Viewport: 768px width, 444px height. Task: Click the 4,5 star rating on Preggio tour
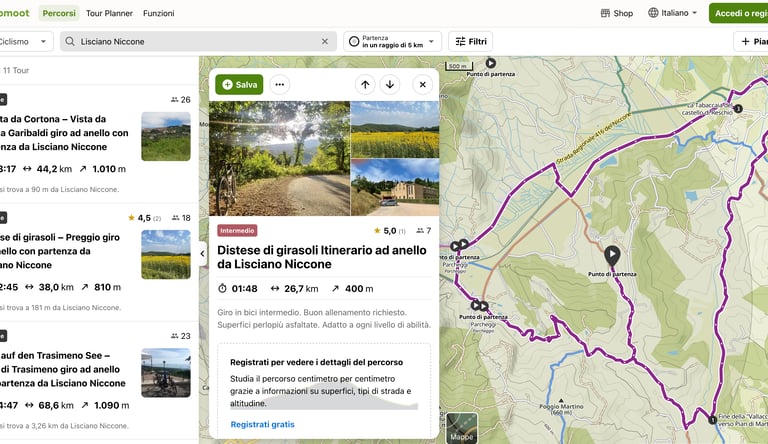point(144,218)
